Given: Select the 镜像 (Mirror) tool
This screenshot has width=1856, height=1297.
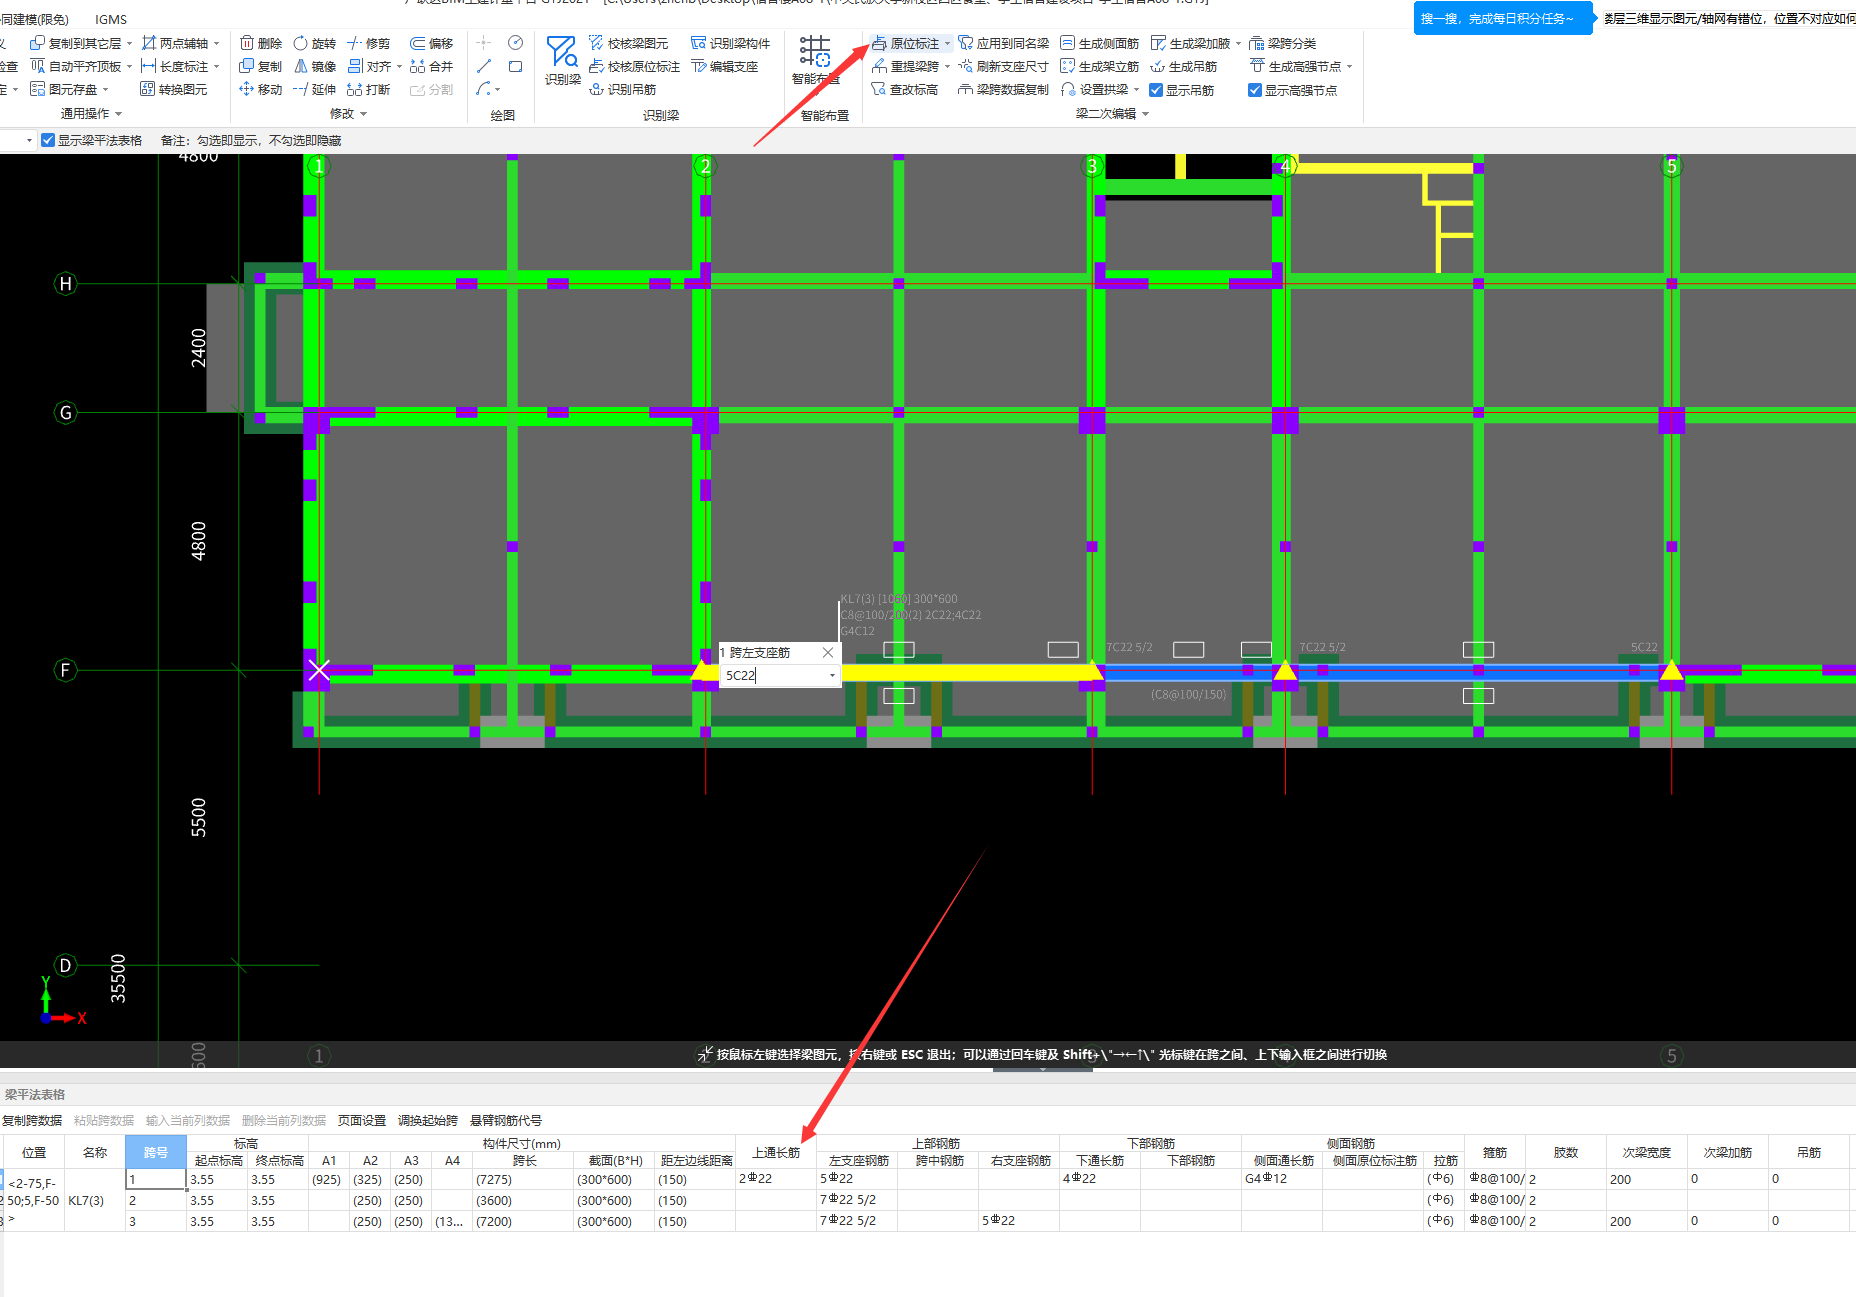Looking at the screenshot, I should [x=314, y=66].
